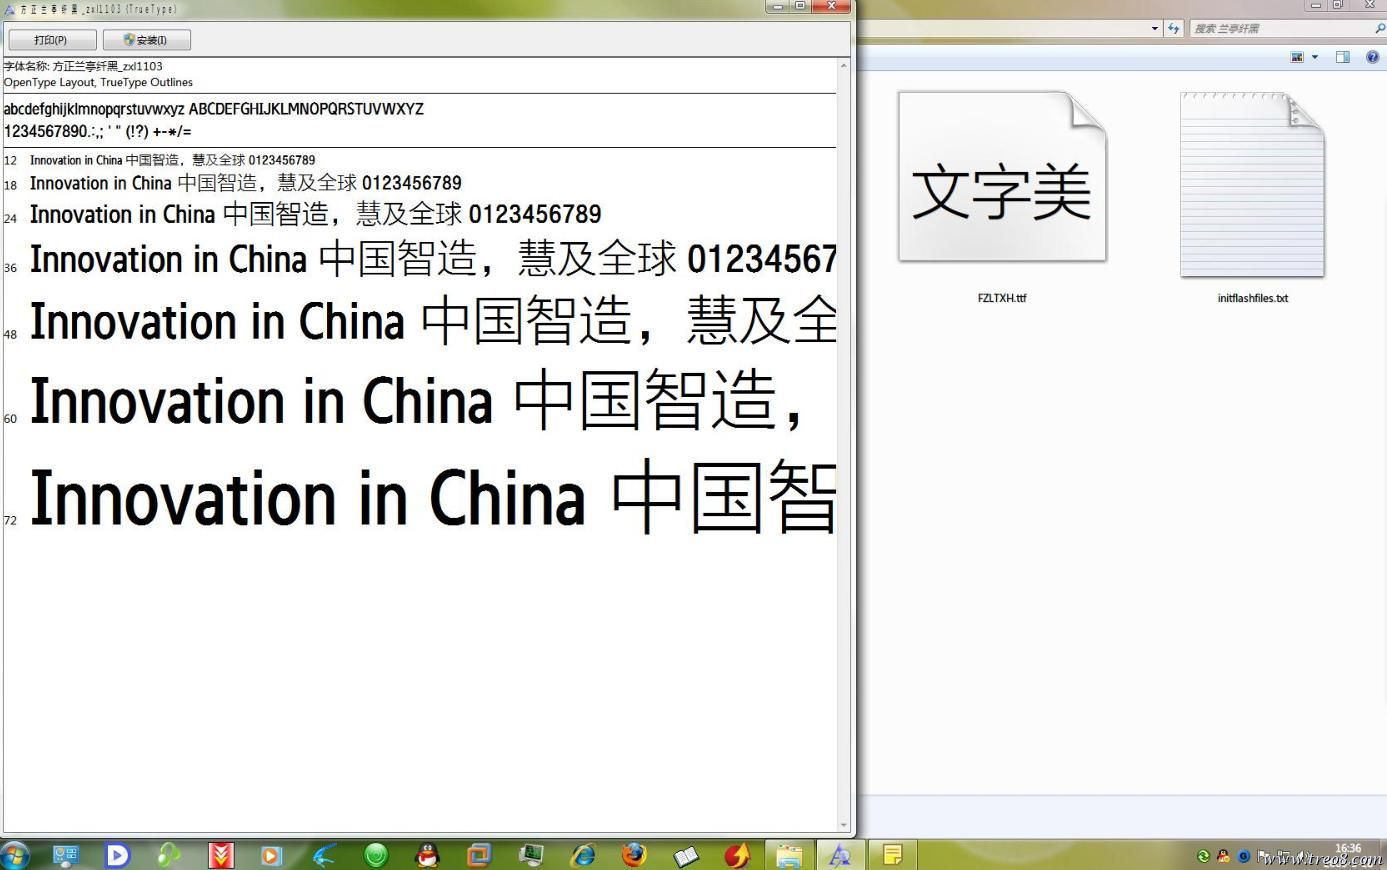This screenshot has width=1387, height=870.
Task: Click the 72-point Innovation in China sample
Action: 433,497
